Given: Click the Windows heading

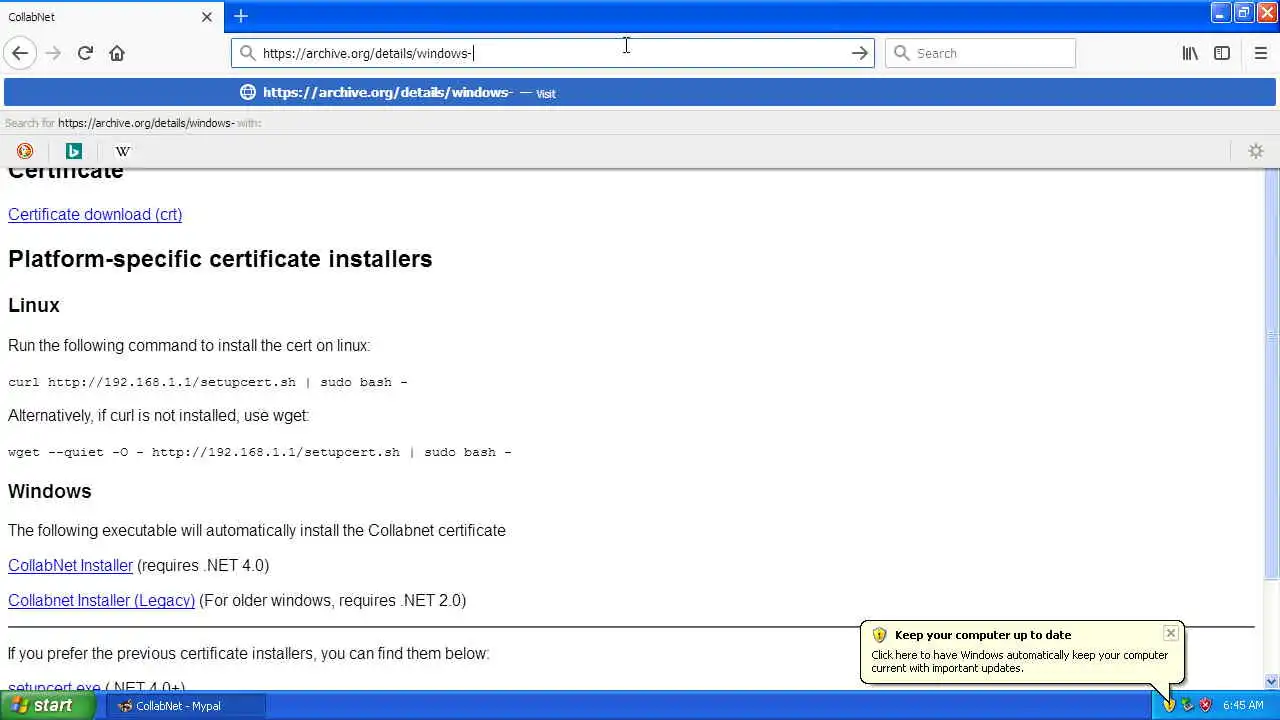Looking at the screenshot, I should tap(50, 491).
